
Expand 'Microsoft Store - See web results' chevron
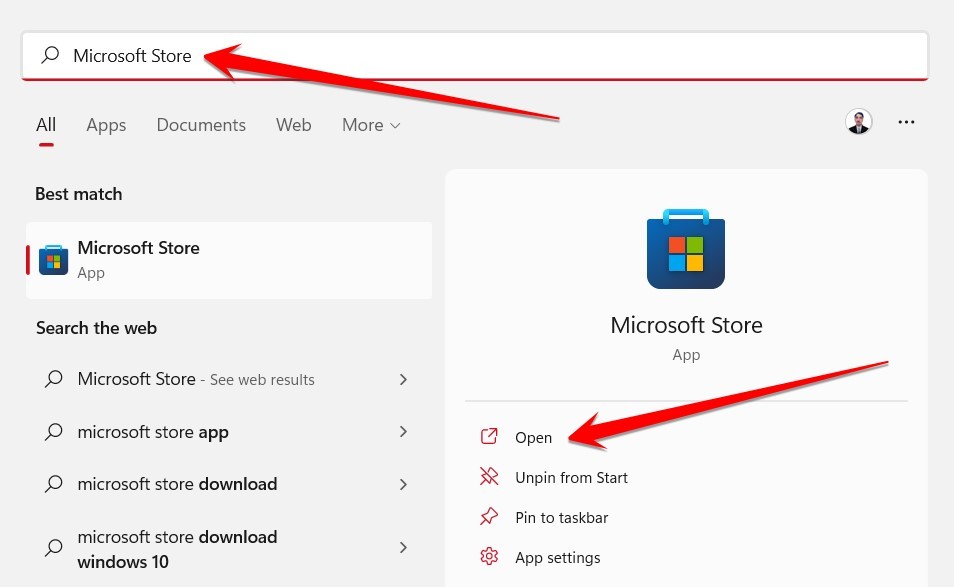(403, 380)
